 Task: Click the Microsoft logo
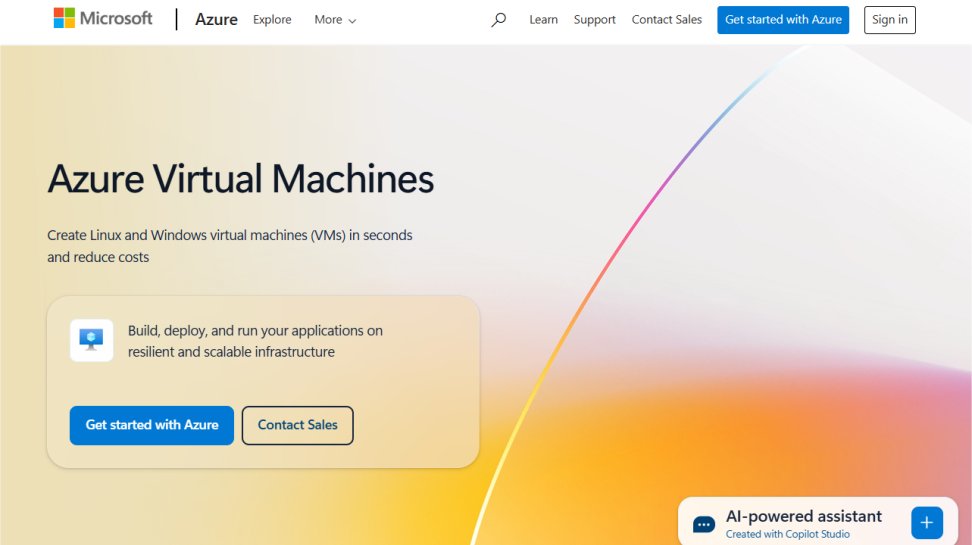tap(103, 19)
